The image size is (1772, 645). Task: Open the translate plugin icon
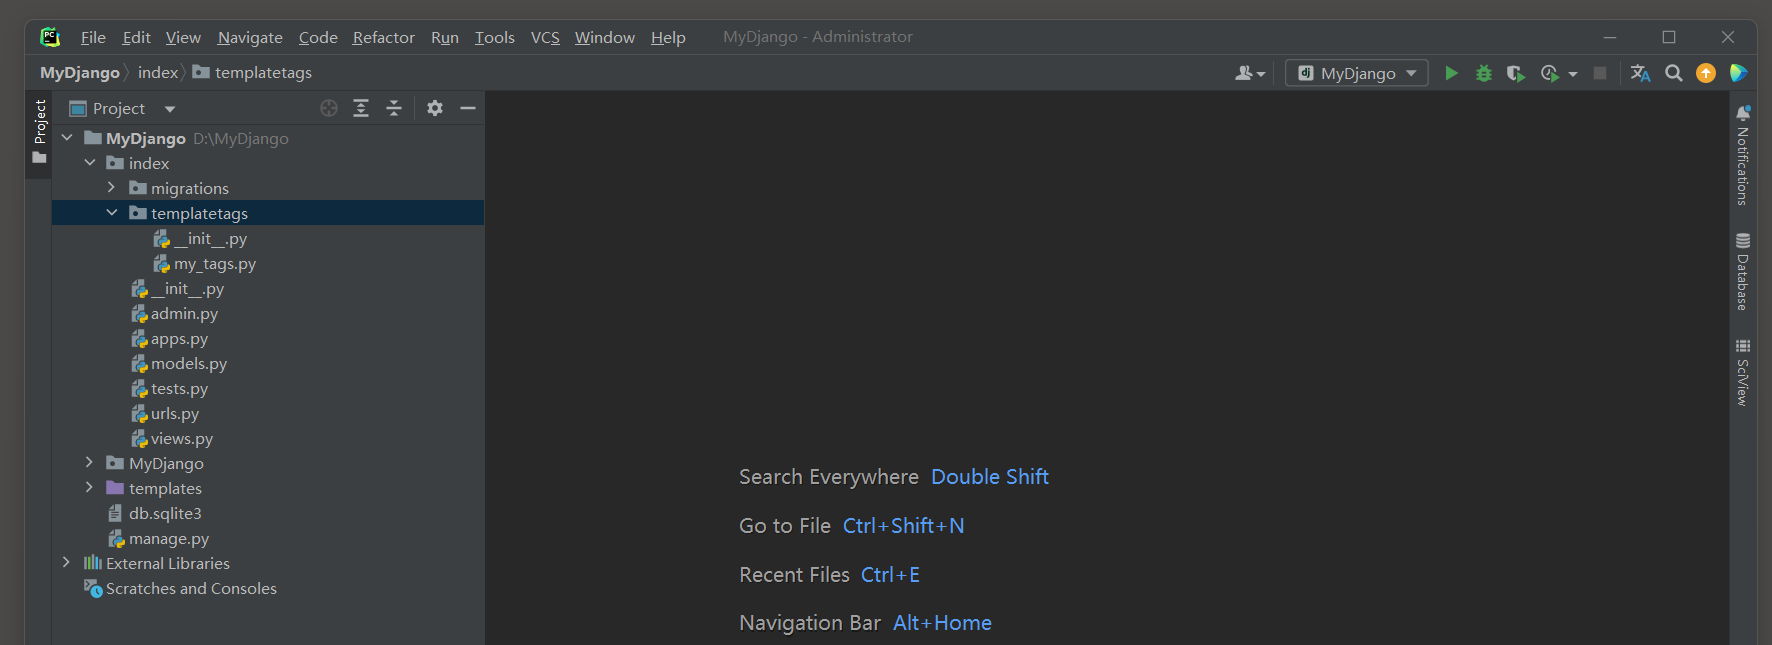click(1641, 73)
